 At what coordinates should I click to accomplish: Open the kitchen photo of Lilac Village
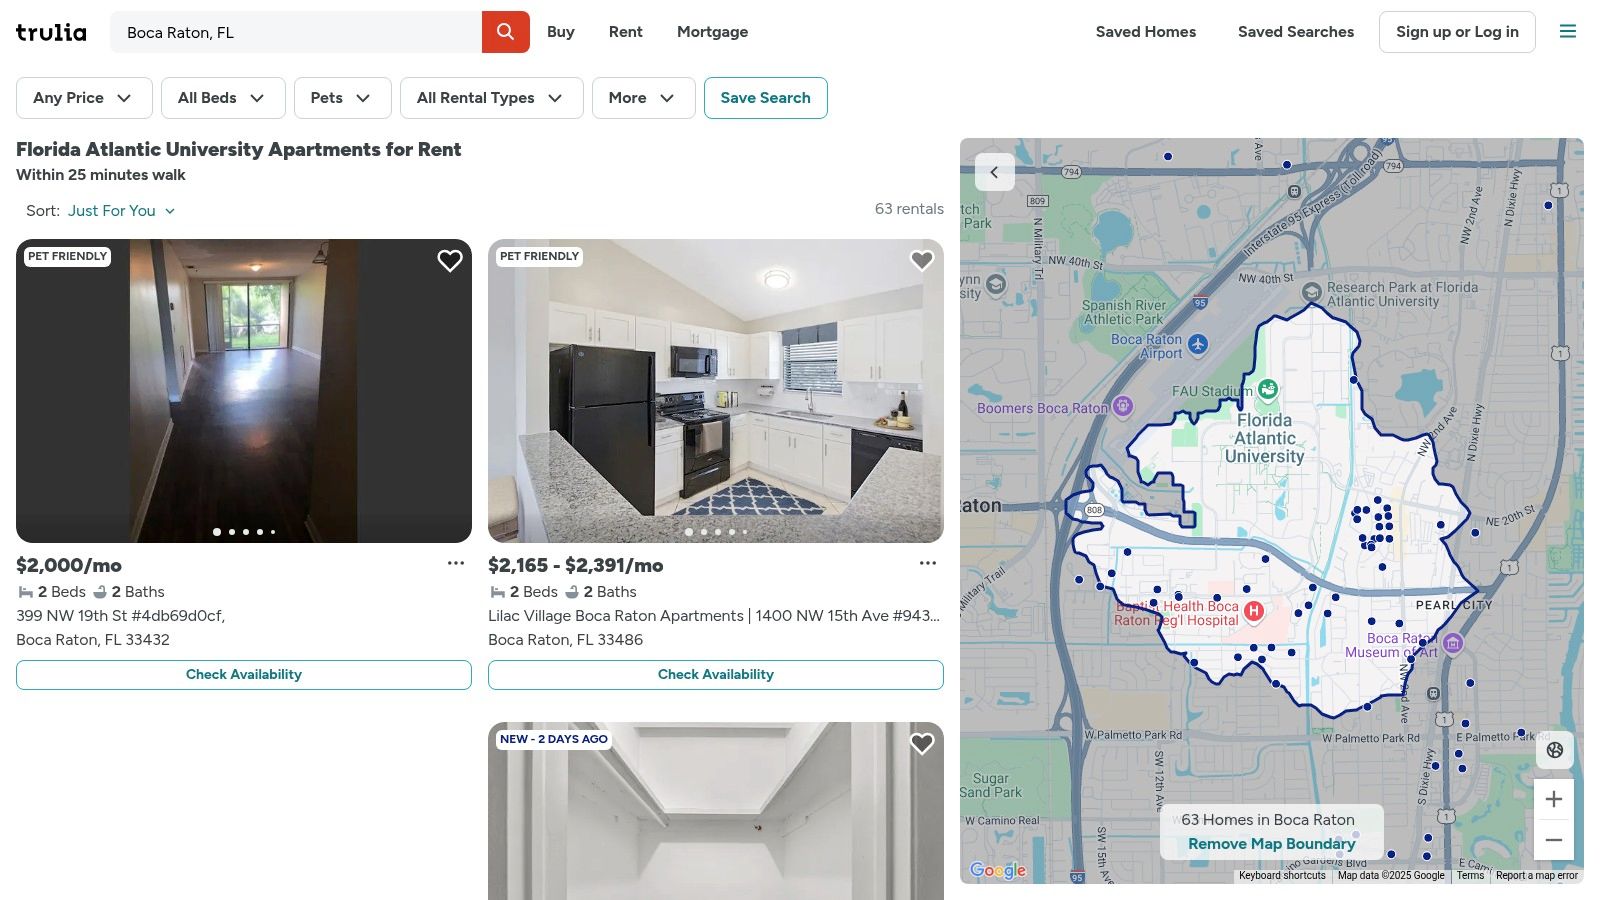[716, 391]
